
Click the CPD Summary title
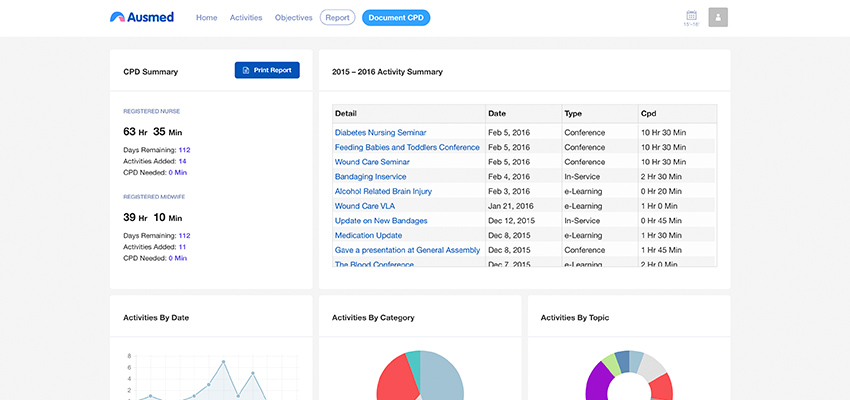click(x=150, y=72)
